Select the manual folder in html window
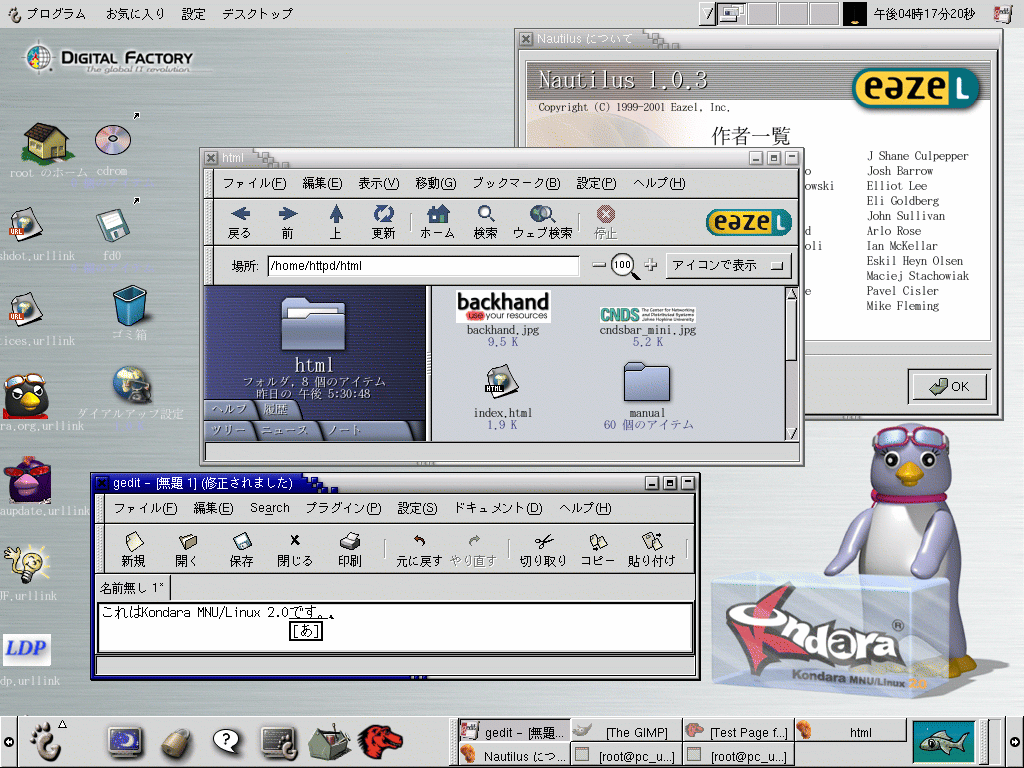 coord(647,381)
